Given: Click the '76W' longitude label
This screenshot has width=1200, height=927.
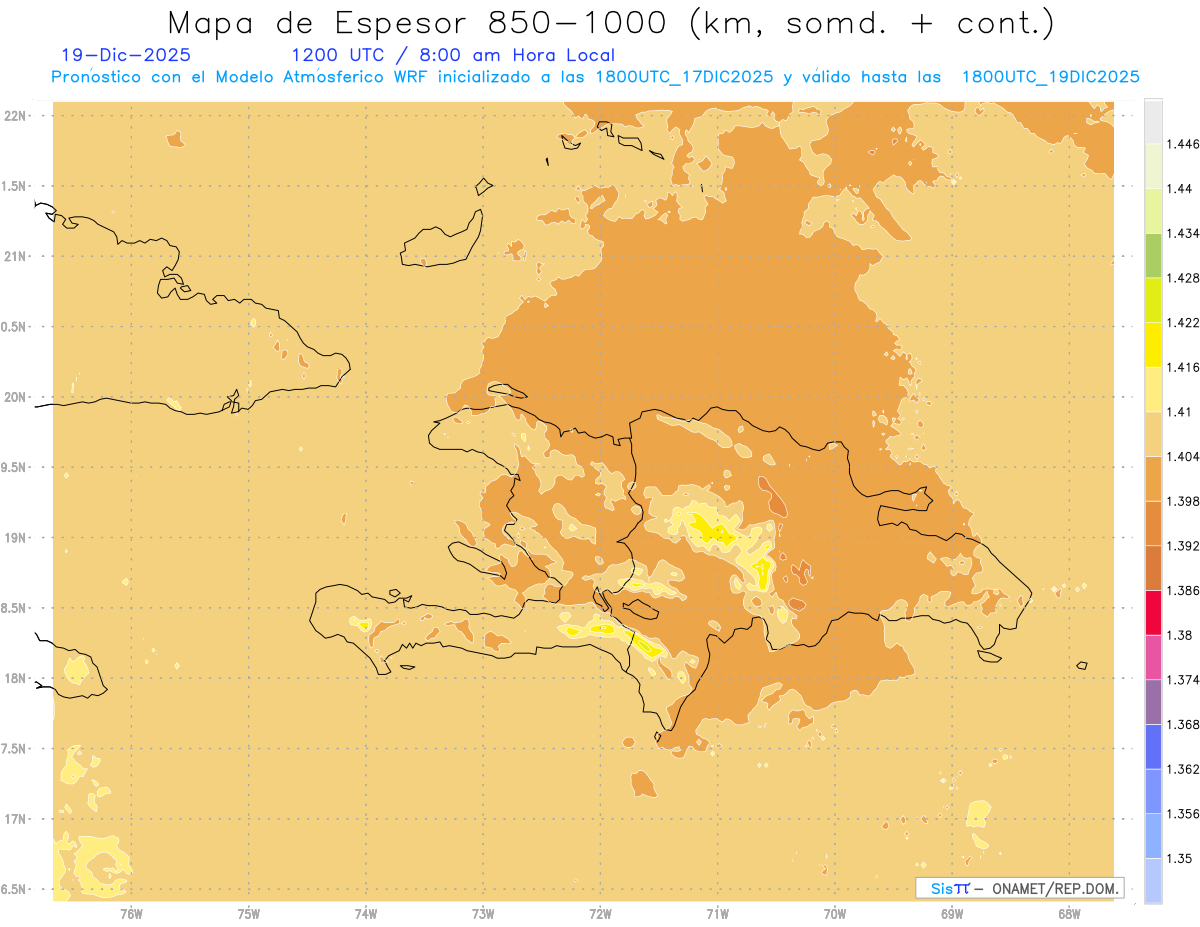Looking at the screenshot, I should pos(131,913).
